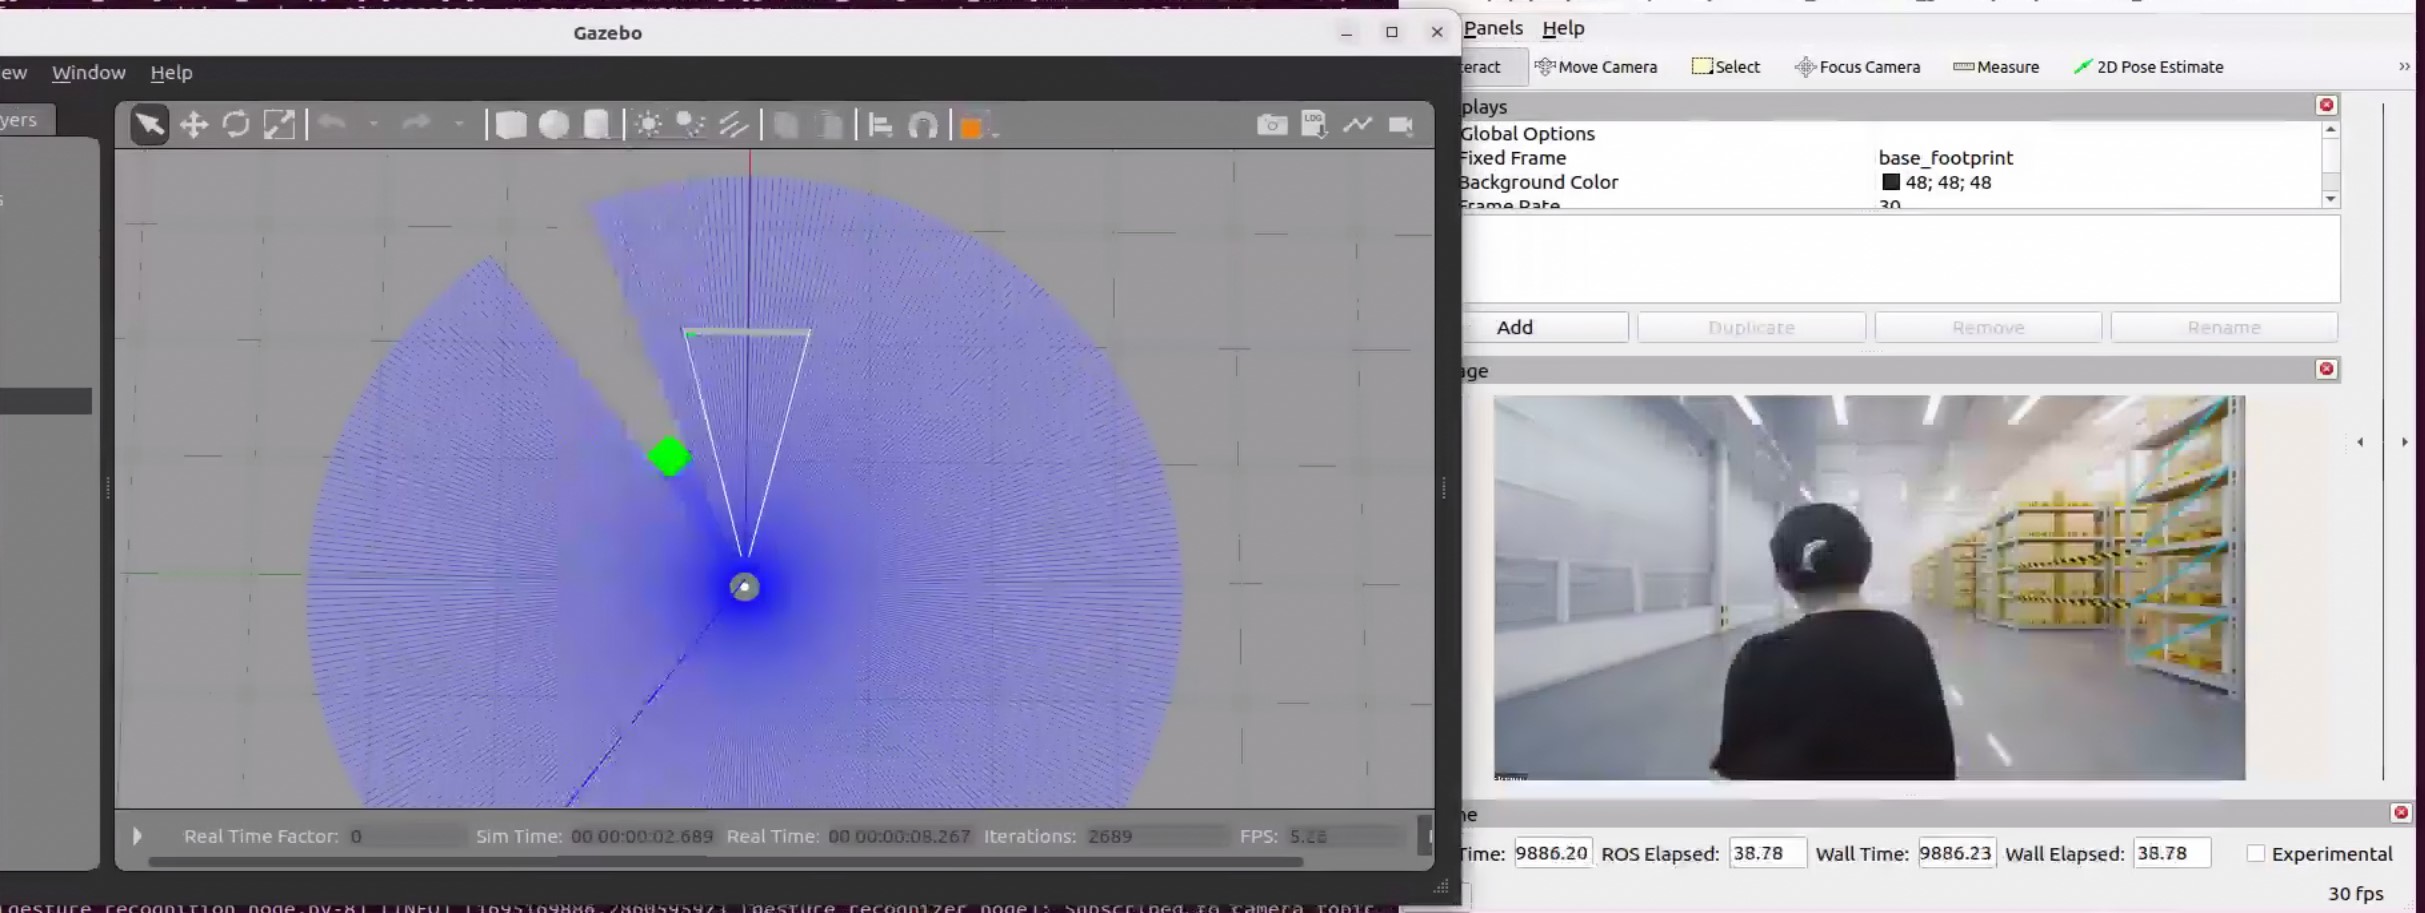
Task: Click the Rename button
Action: 2224,327
